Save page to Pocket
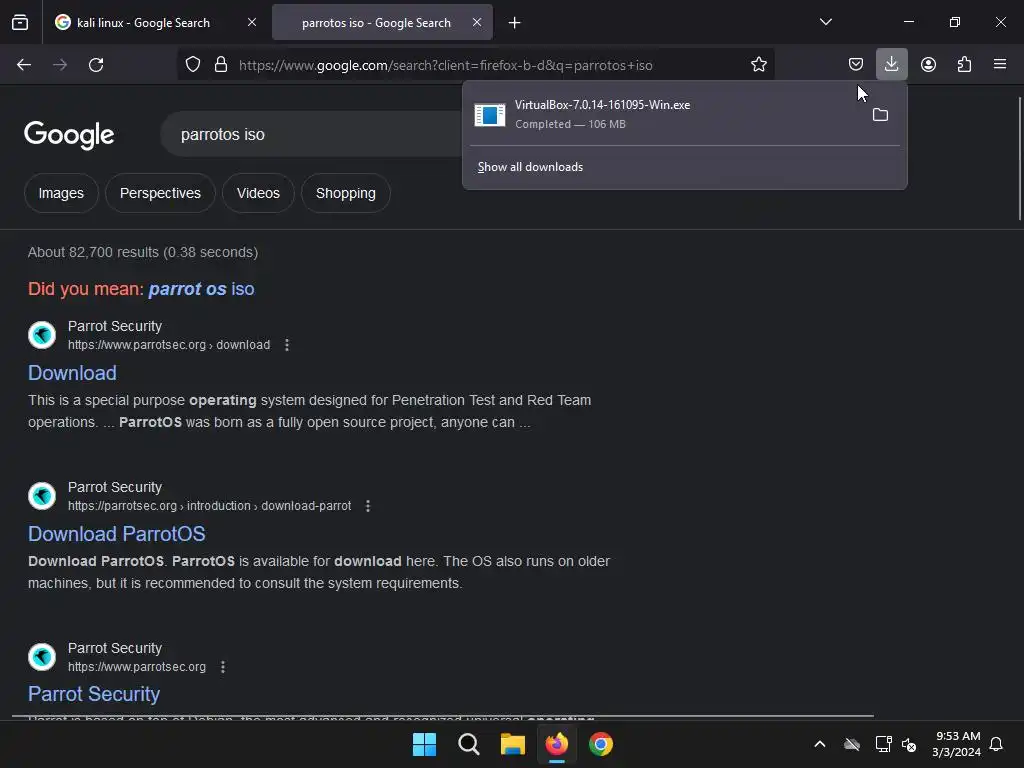Screen dimensions: 1024x768 (856, 65)
